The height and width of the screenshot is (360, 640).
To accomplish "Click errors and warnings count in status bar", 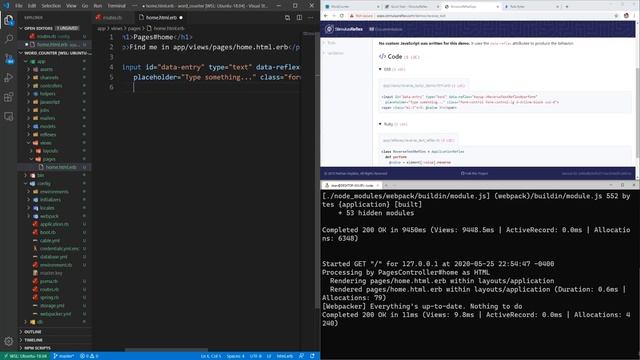I will (89, 356).
